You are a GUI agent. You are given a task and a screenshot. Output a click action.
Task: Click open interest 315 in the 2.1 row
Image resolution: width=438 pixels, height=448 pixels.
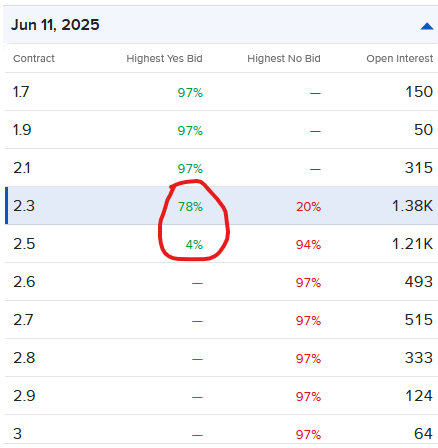[419, 168]
